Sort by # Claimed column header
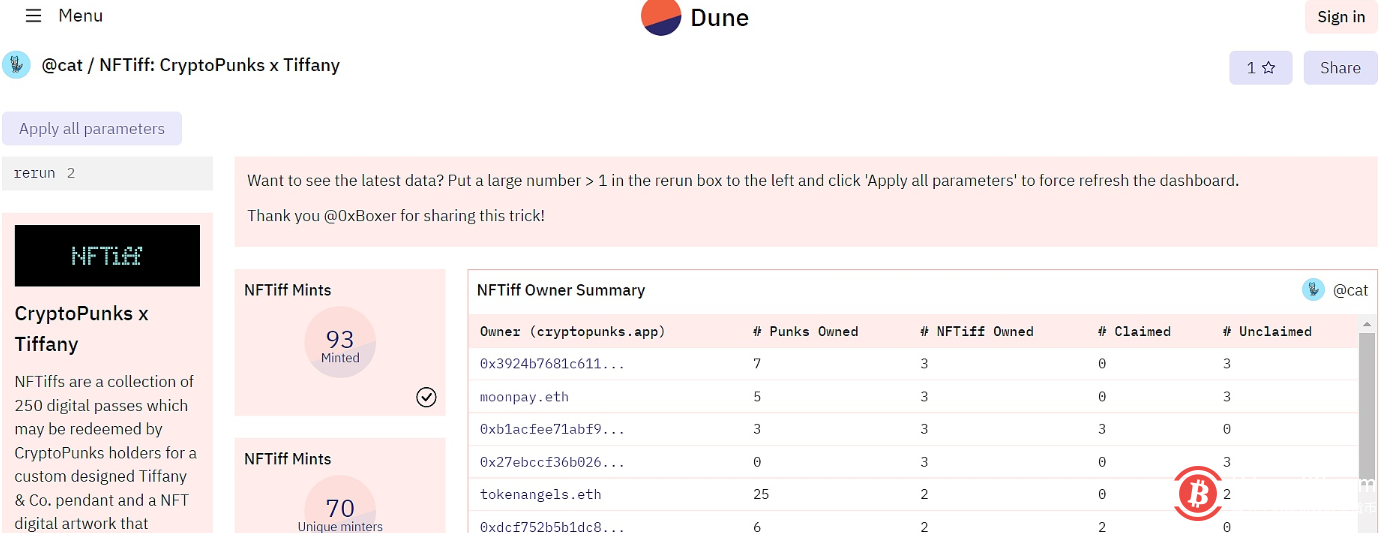Image resolution: width=1392 pixels, height=533 pixels. [1134, 331]
